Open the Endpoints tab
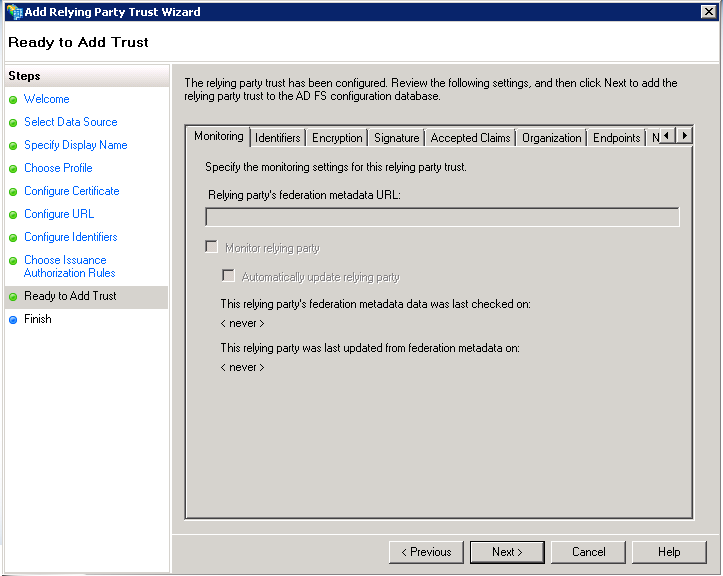 click(x=616, y=138)
